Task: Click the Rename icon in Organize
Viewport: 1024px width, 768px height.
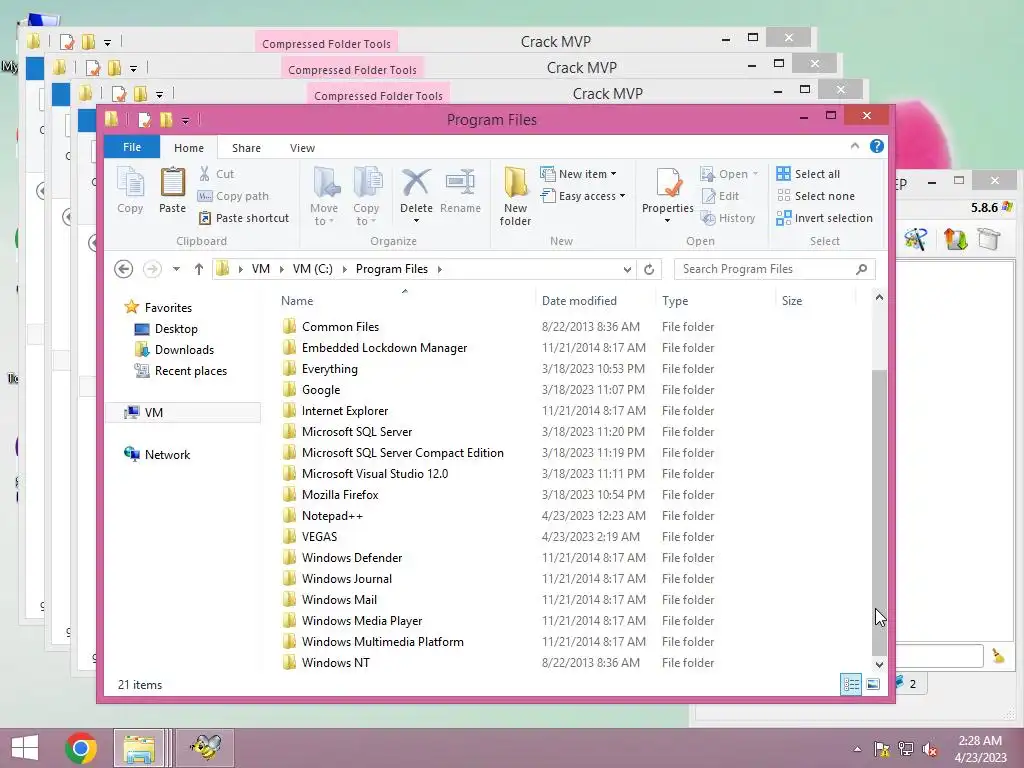Action: click(x=460, y=189)
